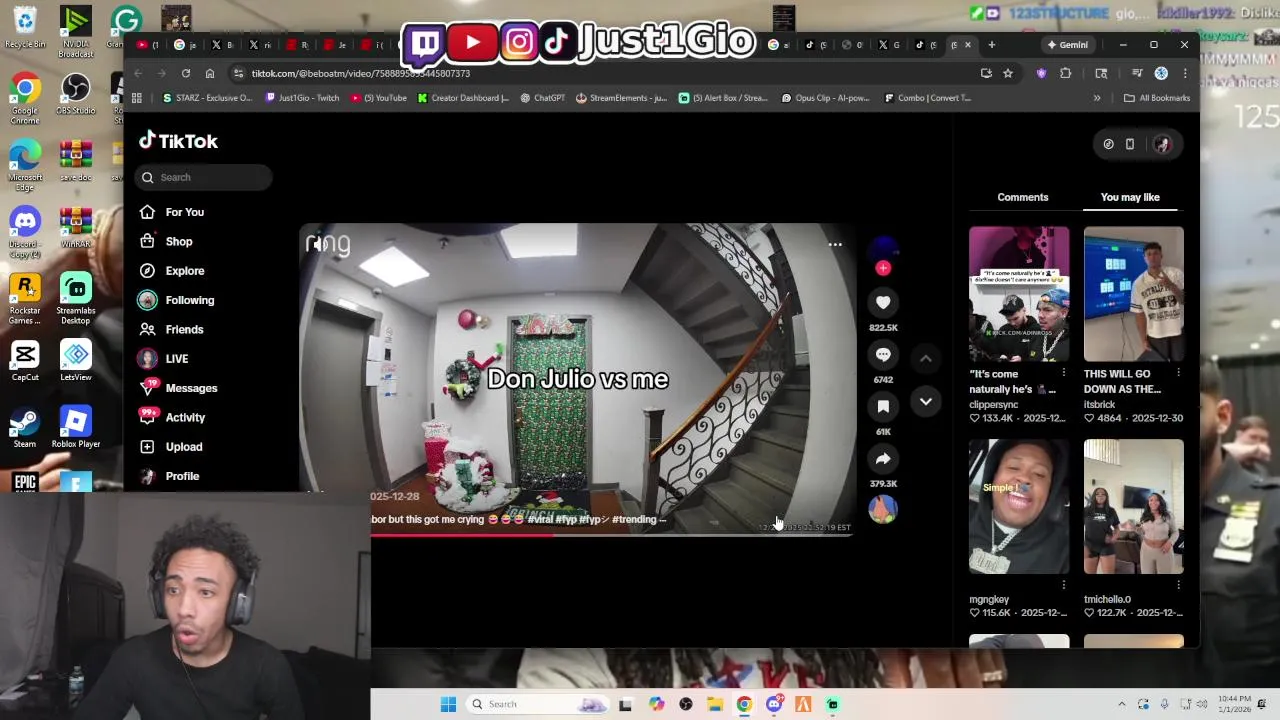Open the Windows Start menu
Viewport: 1280px width, 720px height.
click(448, 704)
